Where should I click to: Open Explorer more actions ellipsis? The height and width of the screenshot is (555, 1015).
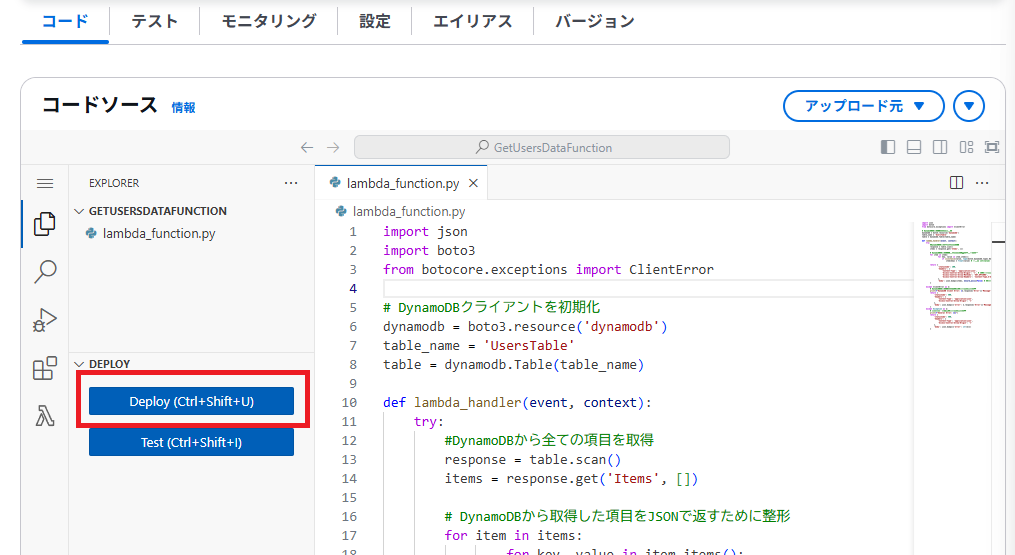[291, 183]
